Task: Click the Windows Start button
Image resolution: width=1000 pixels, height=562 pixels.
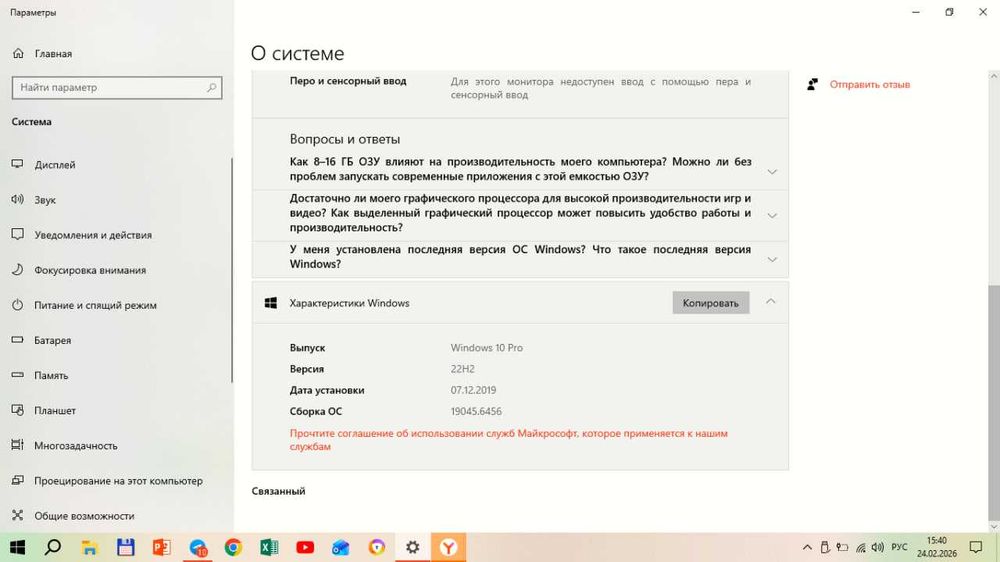Action: click(x=18, y=547)
